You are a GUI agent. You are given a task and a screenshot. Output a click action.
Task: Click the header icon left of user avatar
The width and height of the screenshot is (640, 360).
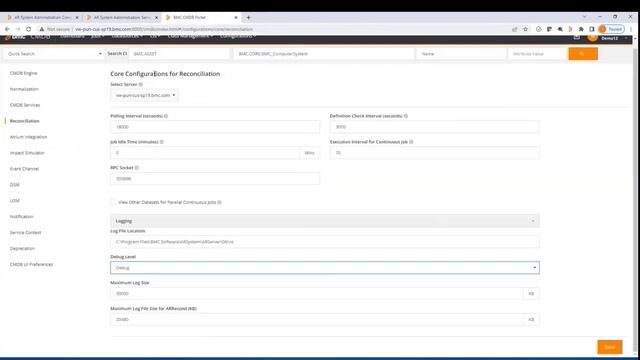point(576,37)
